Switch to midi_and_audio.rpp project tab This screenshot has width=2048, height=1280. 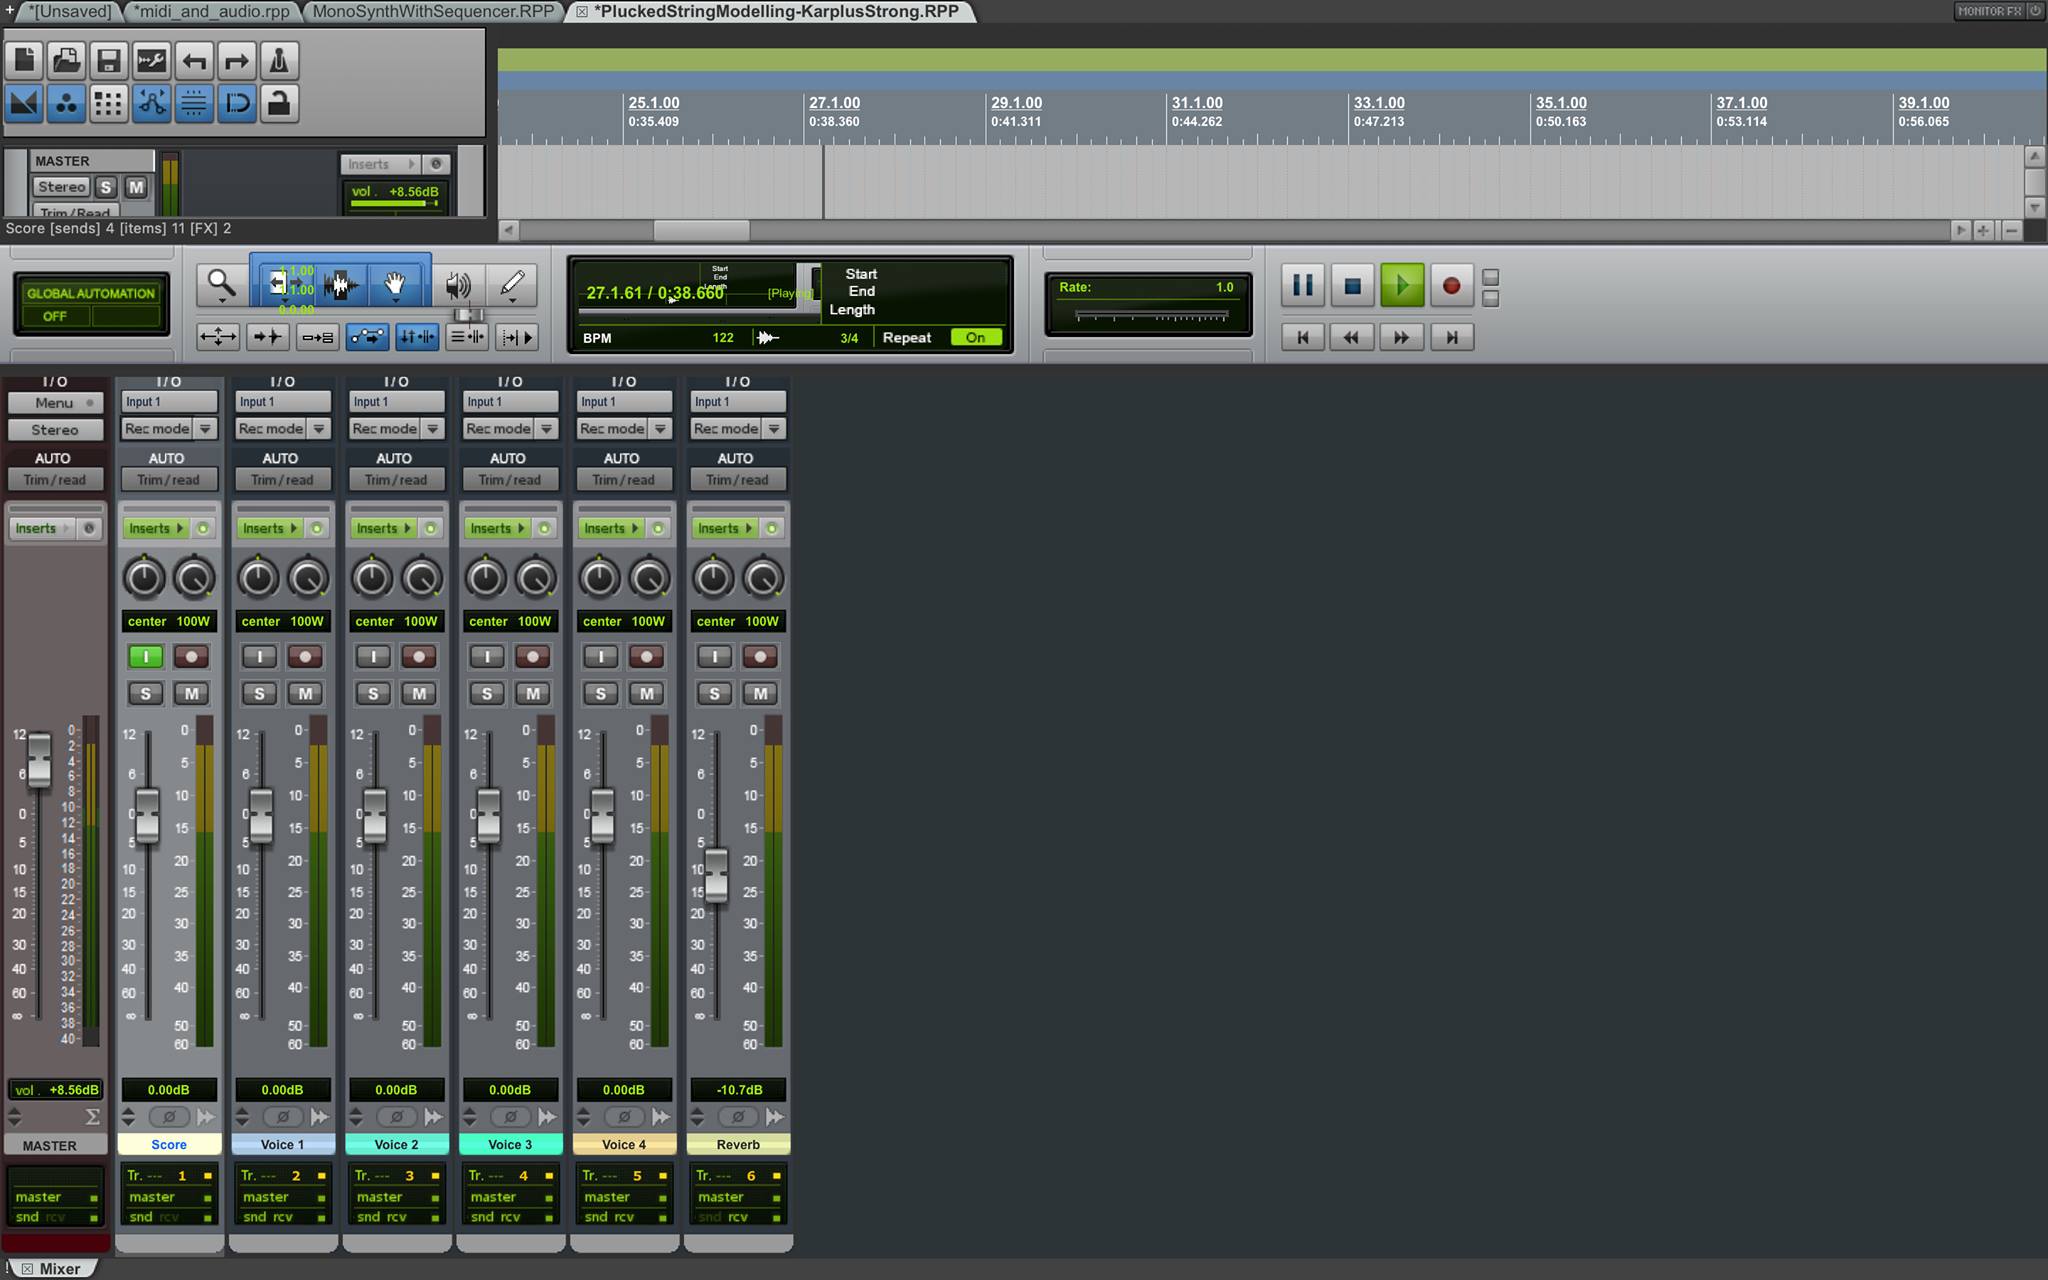coord(211,11)
